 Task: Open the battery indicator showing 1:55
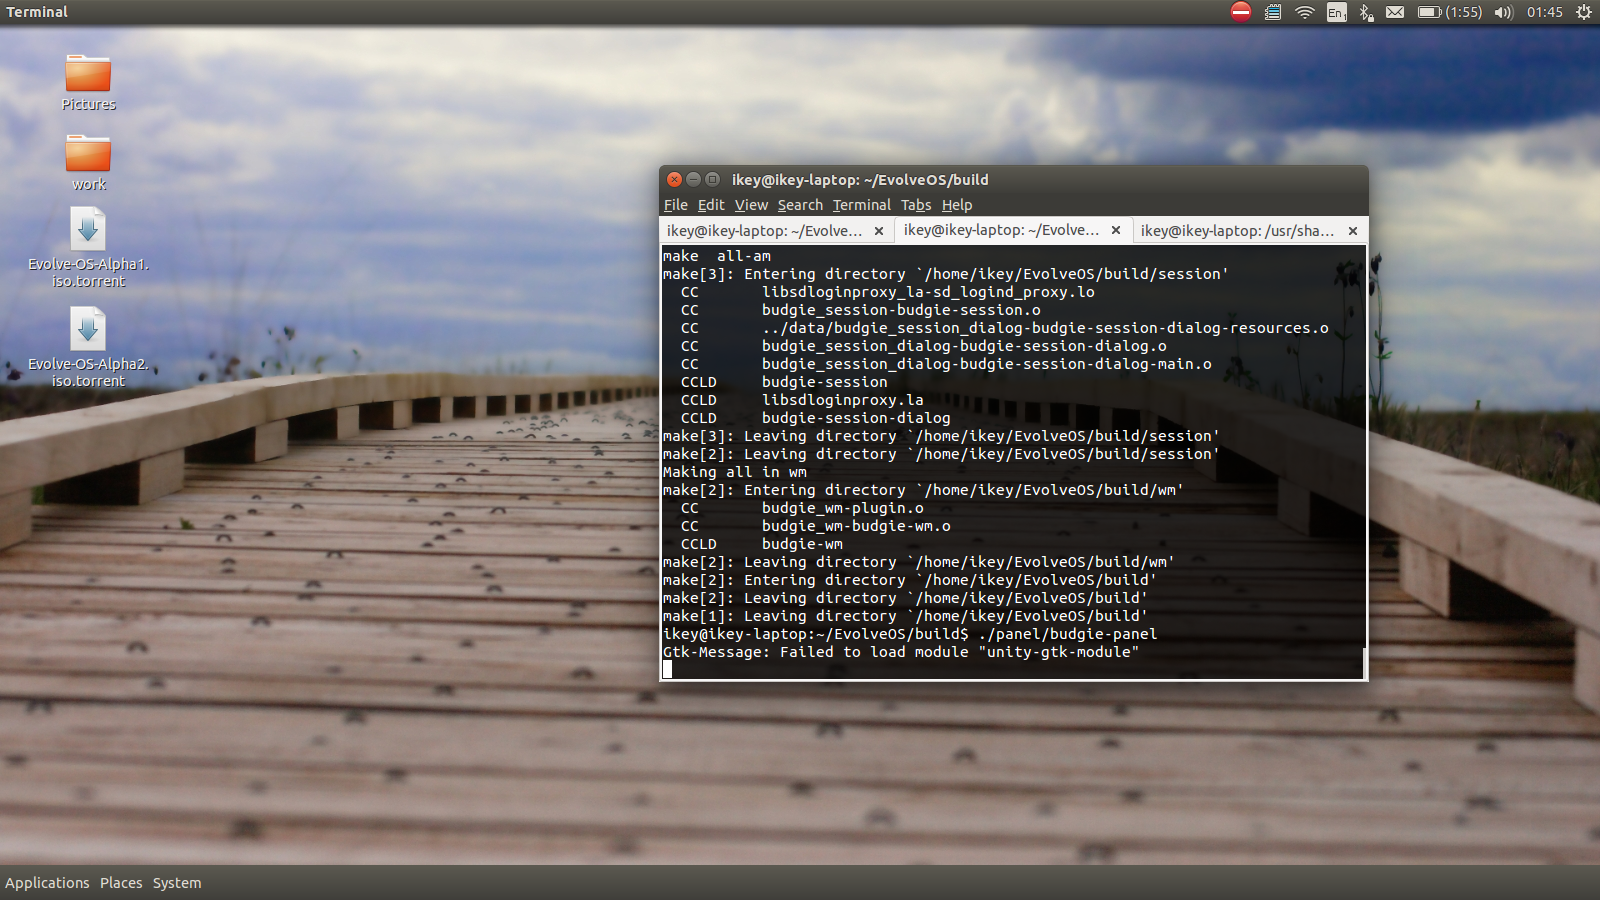pos(1450,12)
